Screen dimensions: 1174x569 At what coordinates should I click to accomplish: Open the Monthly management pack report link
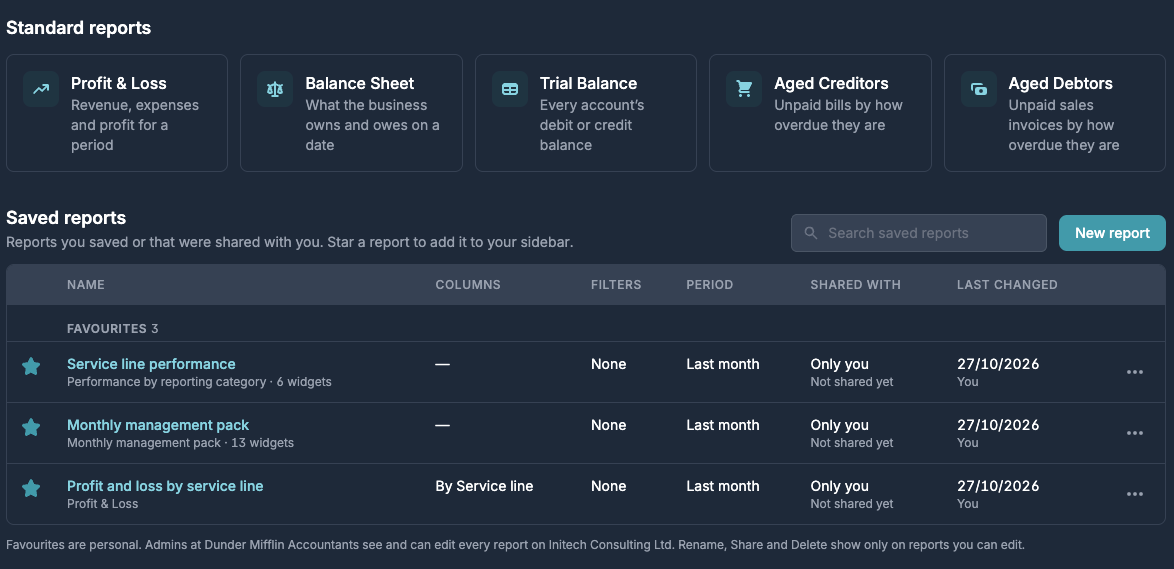pyautogui.click(x=158, y=425)
